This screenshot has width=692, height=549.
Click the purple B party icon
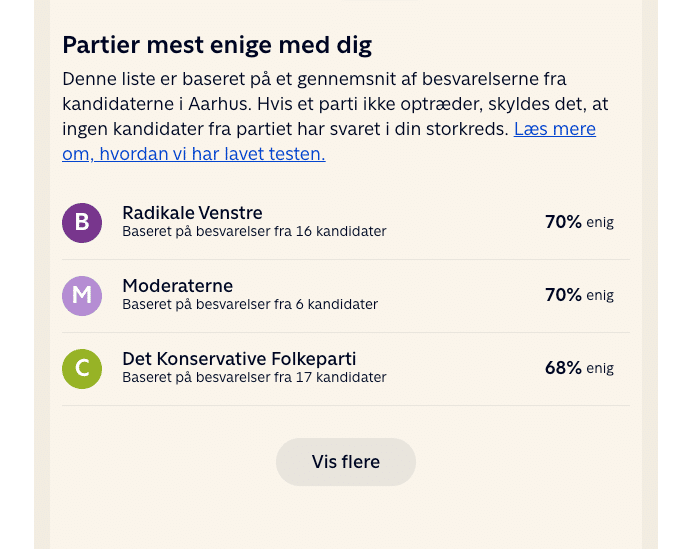[x=82, y=222]
